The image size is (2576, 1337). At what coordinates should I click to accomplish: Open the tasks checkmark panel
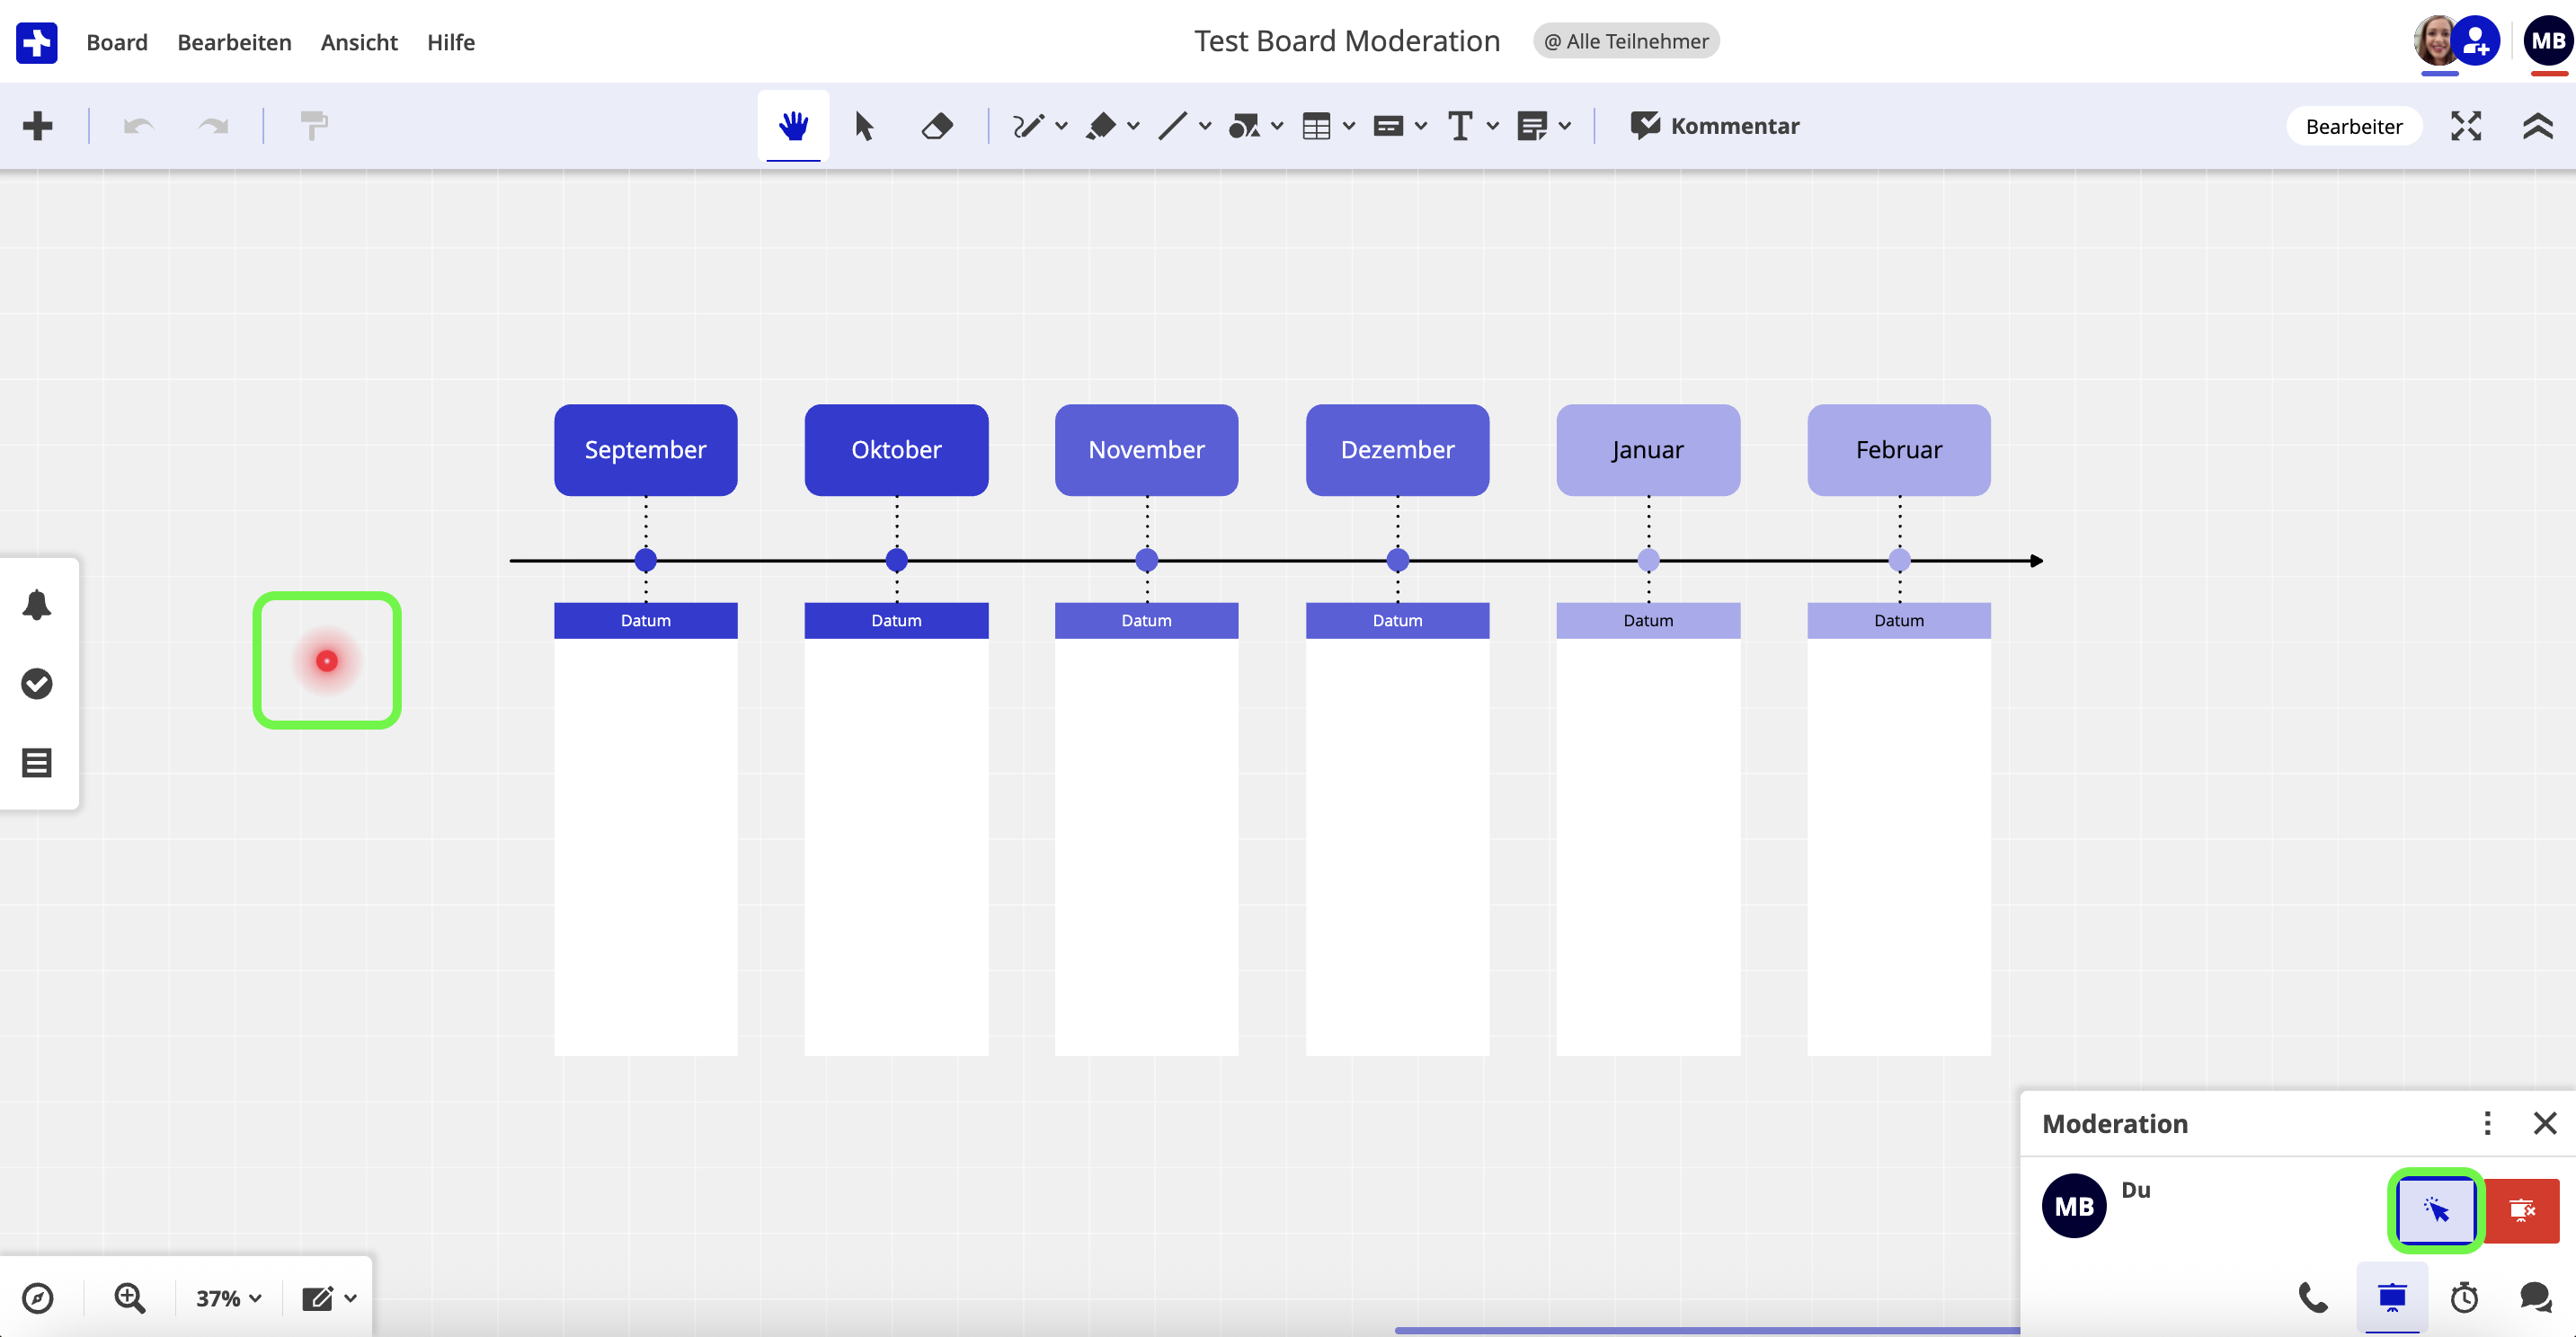37,683
